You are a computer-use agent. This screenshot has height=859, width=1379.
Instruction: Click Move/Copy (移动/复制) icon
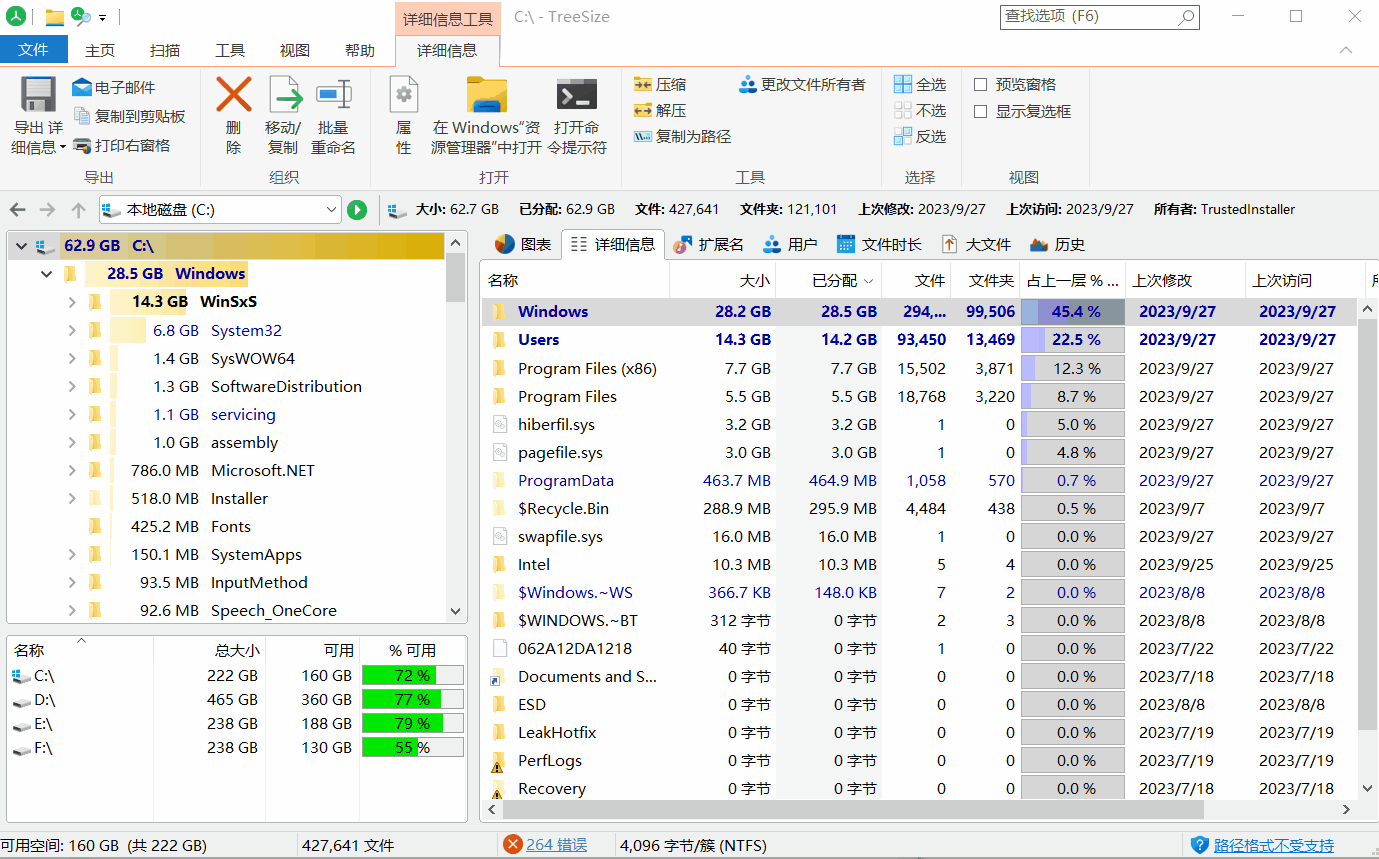point(284,95)
